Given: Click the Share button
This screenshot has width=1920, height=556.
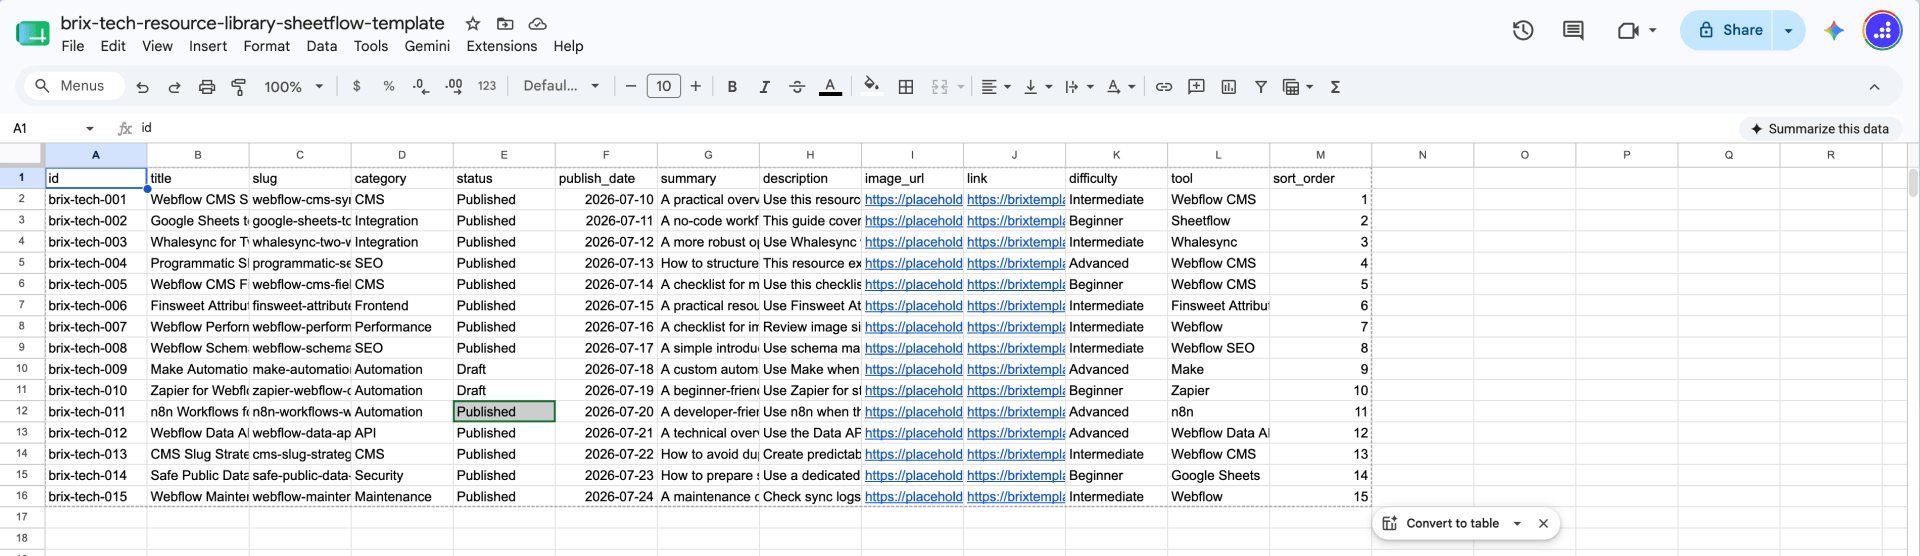Looking at the screenshot, I should click(1730, 30).
